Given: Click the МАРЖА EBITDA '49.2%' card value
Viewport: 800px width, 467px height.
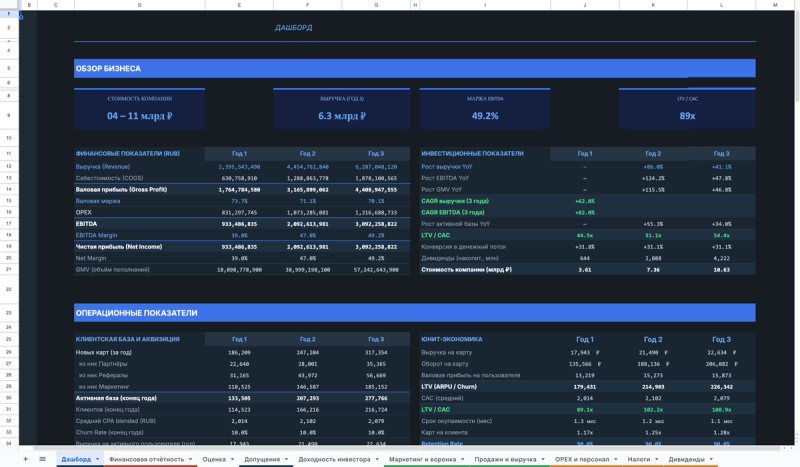Looking at the screenshot, I should [x=485, y=116].
